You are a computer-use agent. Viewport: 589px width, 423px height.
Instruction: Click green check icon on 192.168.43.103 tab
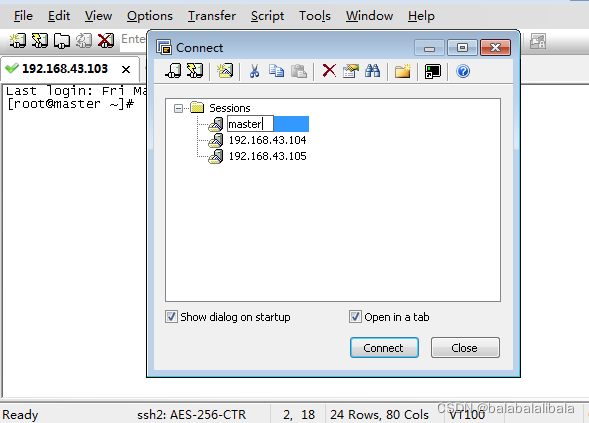[12, 68]
